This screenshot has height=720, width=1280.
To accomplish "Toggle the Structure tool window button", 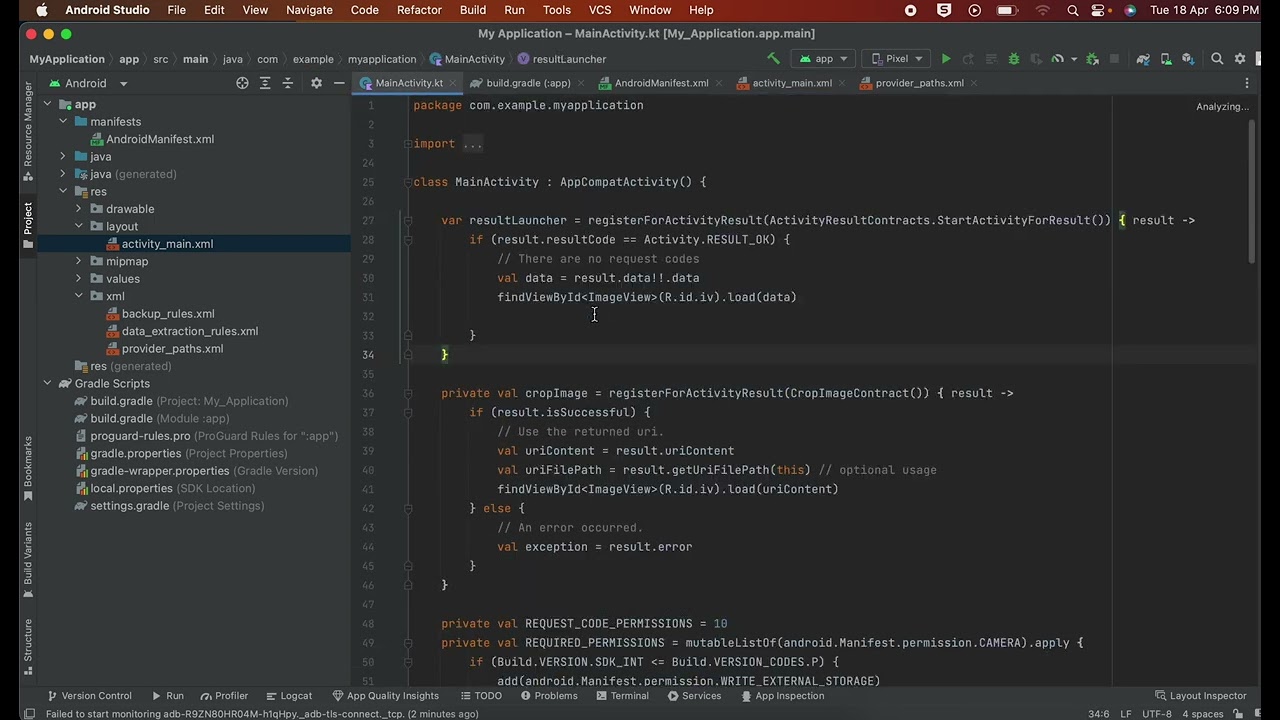I will 28,646.
